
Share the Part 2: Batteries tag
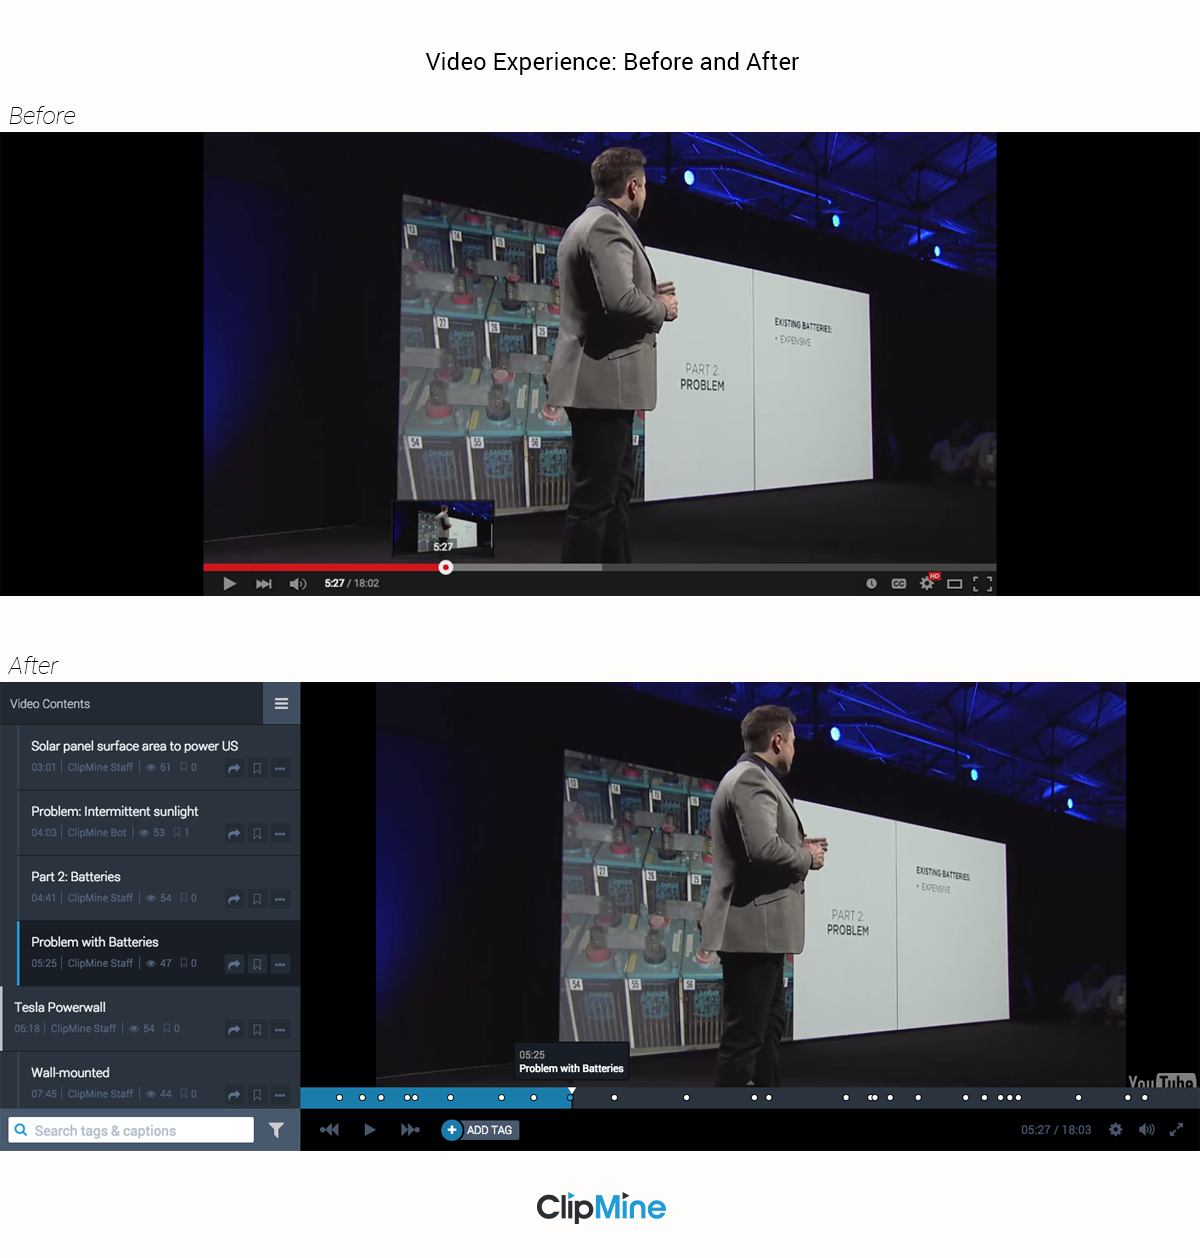(234, 899)
